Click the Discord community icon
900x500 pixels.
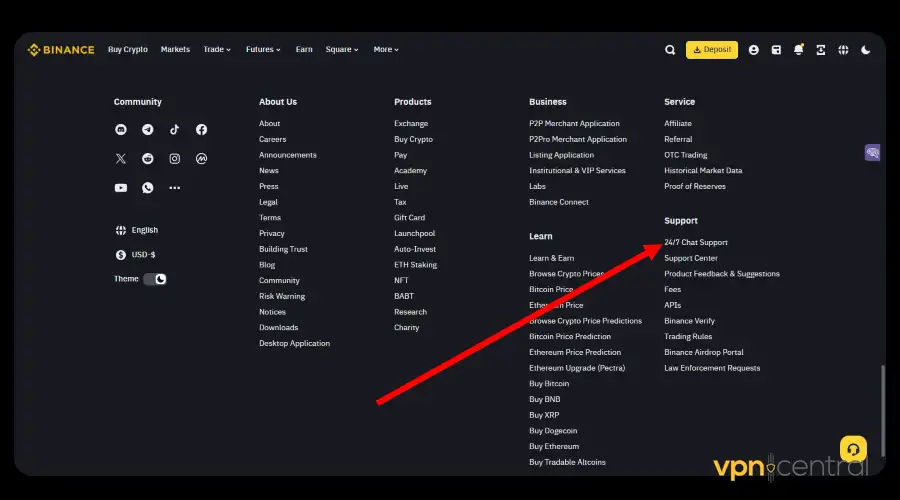[121, 130]
